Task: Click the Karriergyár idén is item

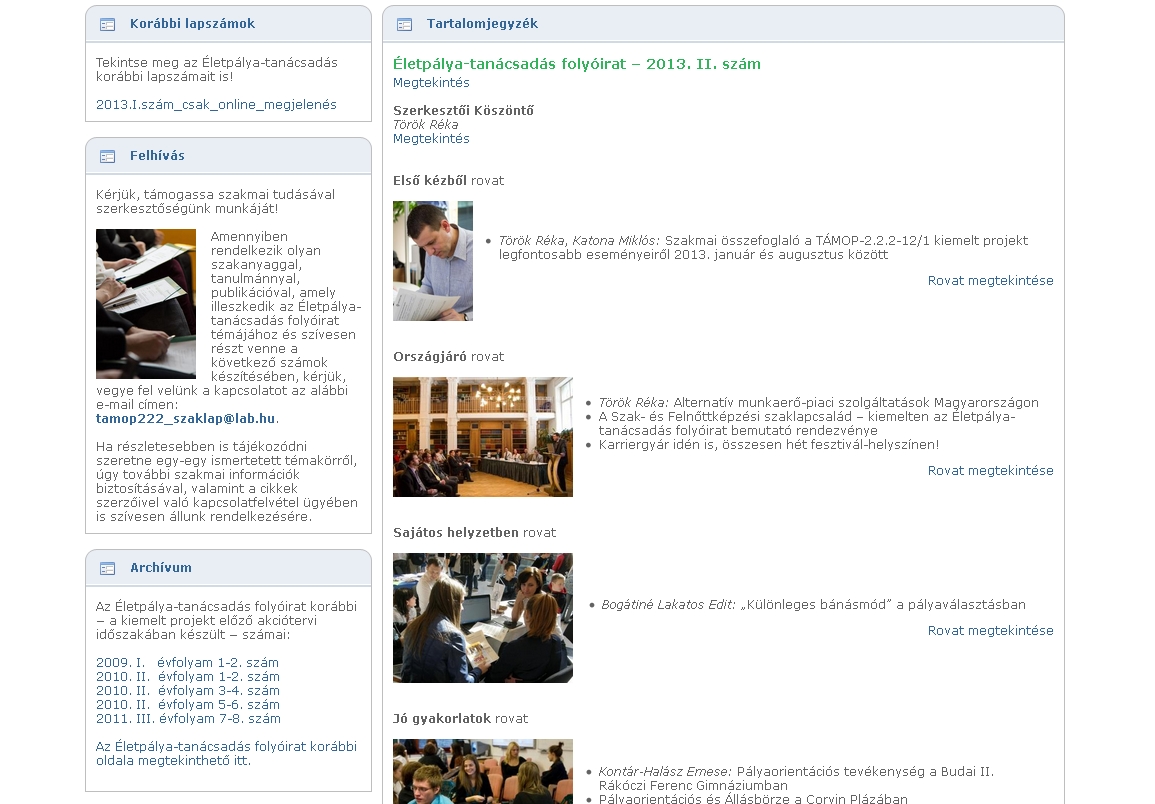Action: [768, 444]
